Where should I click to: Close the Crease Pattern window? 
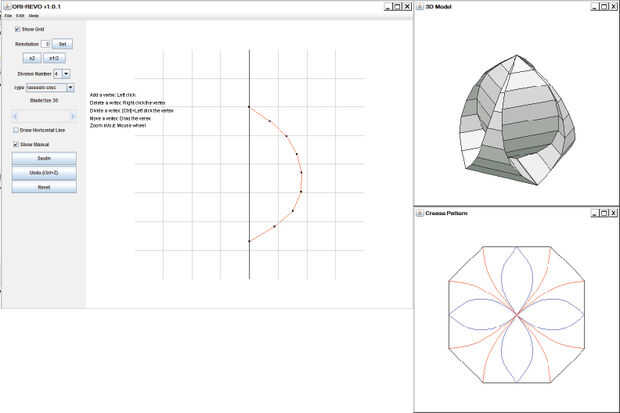(613, 213)
